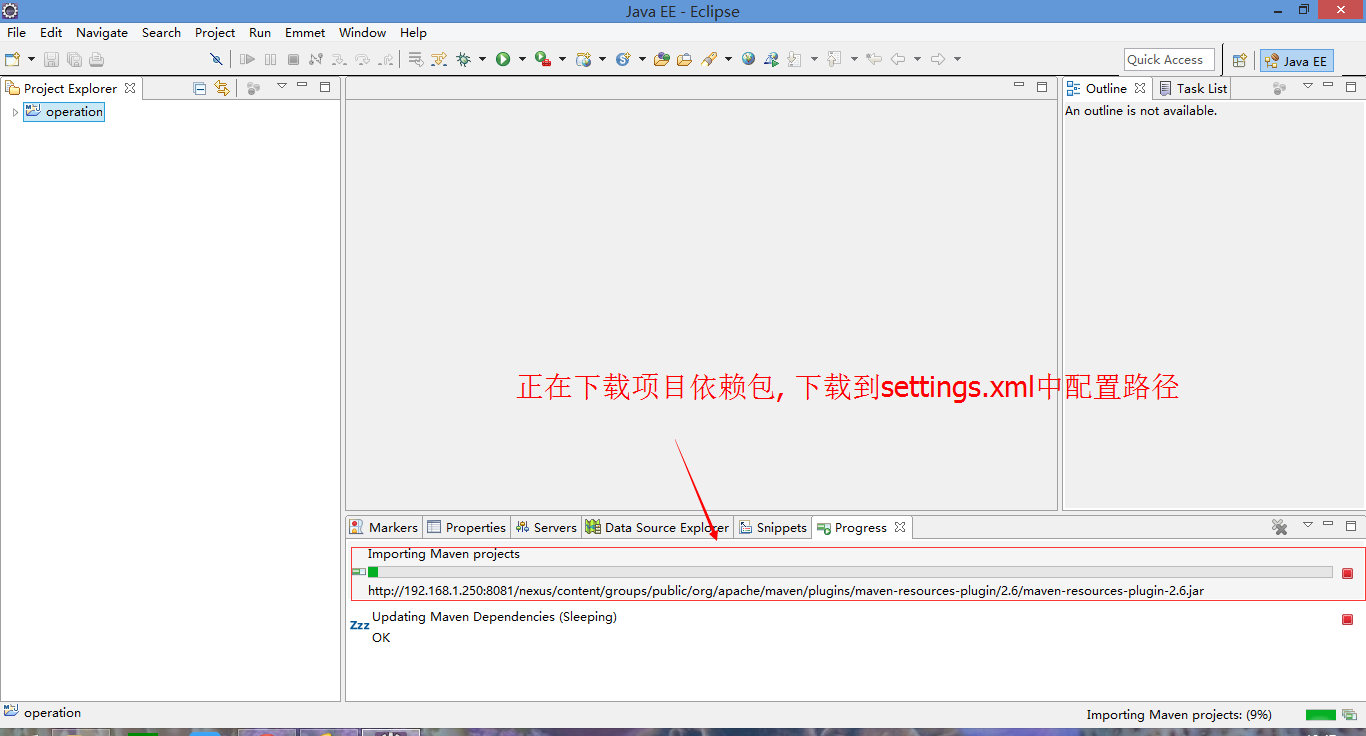Image resolution: width=1366 pixels, height=736 pixels.
Task: Switch to the Task List tab
Action: point(1192,88)
